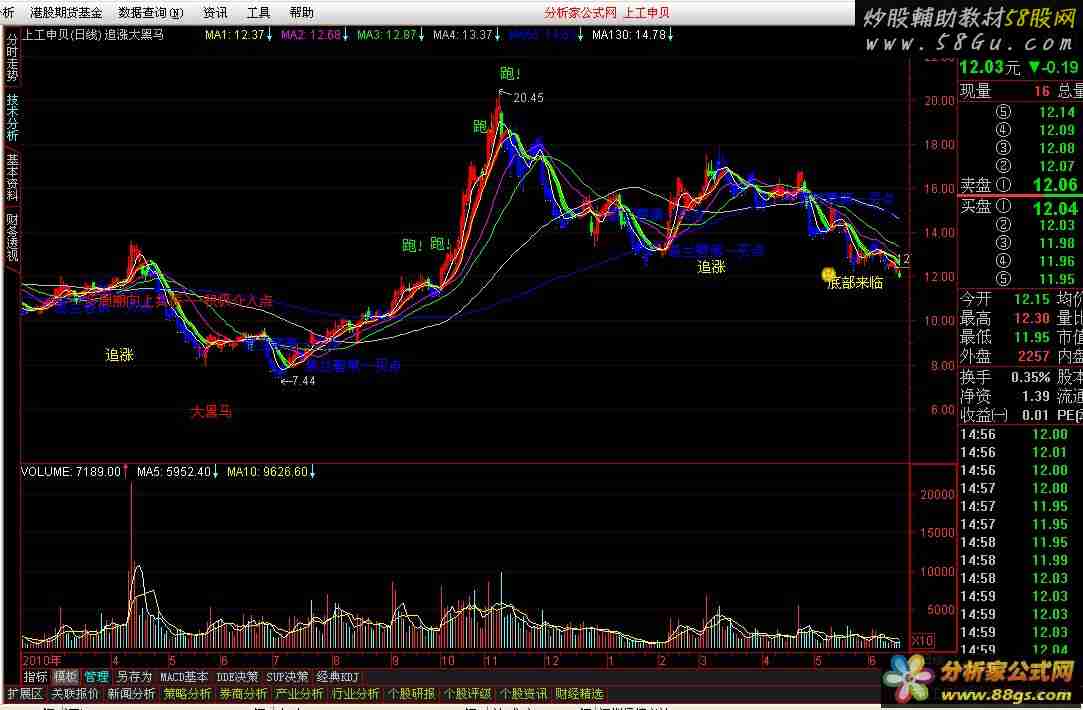
Task: Switch to the 财务透视 side tab
Action: (12, 237)
